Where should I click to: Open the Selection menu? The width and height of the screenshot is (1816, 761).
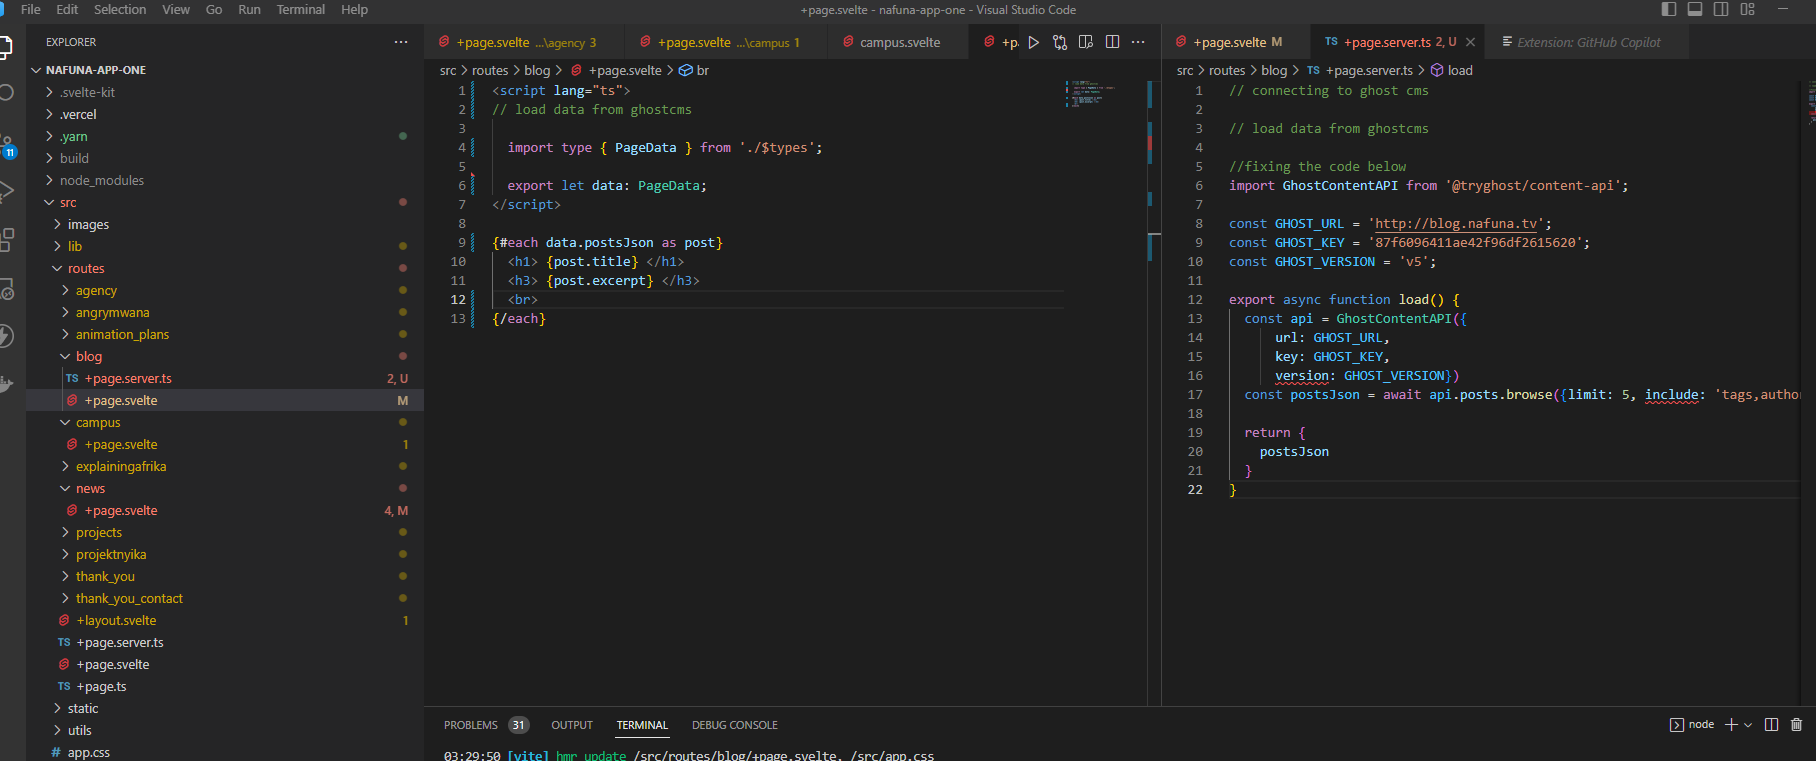[120, 9]
